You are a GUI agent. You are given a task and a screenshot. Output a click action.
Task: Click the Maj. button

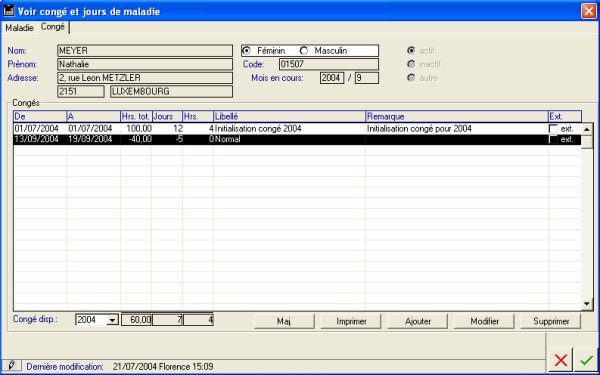coord(284,321)
